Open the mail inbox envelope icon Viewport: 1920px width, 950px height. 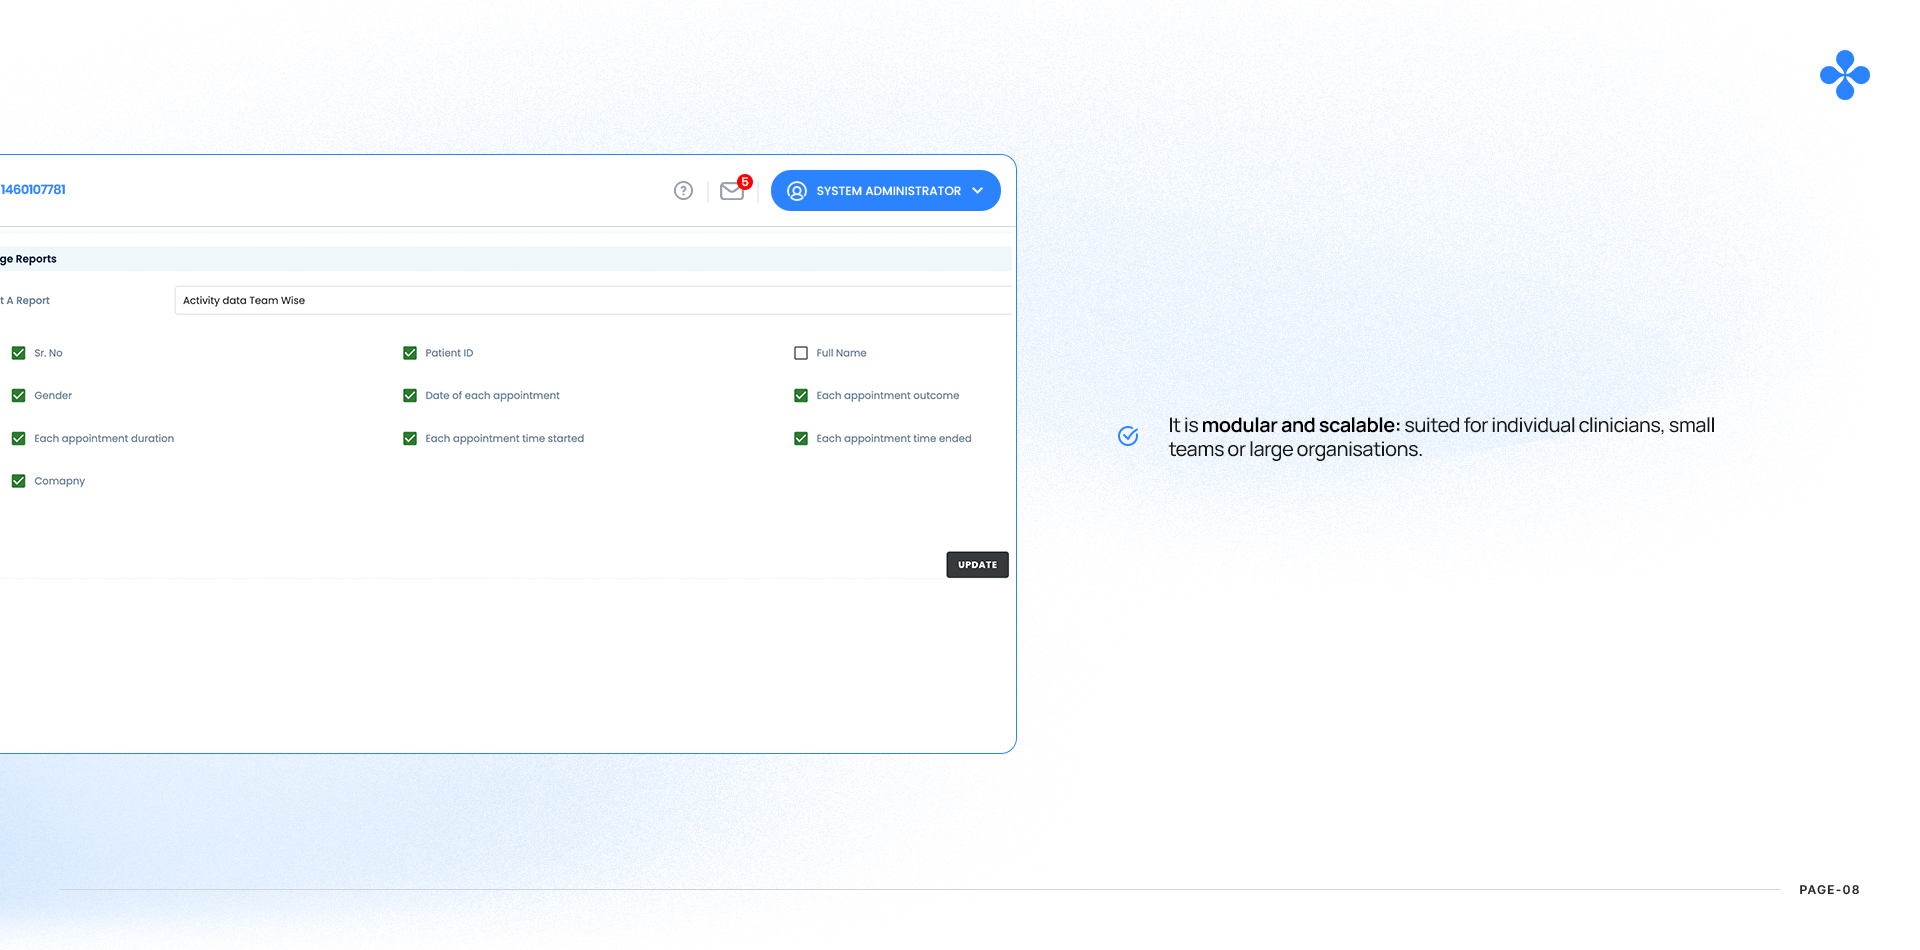click(x=731, y=192)
